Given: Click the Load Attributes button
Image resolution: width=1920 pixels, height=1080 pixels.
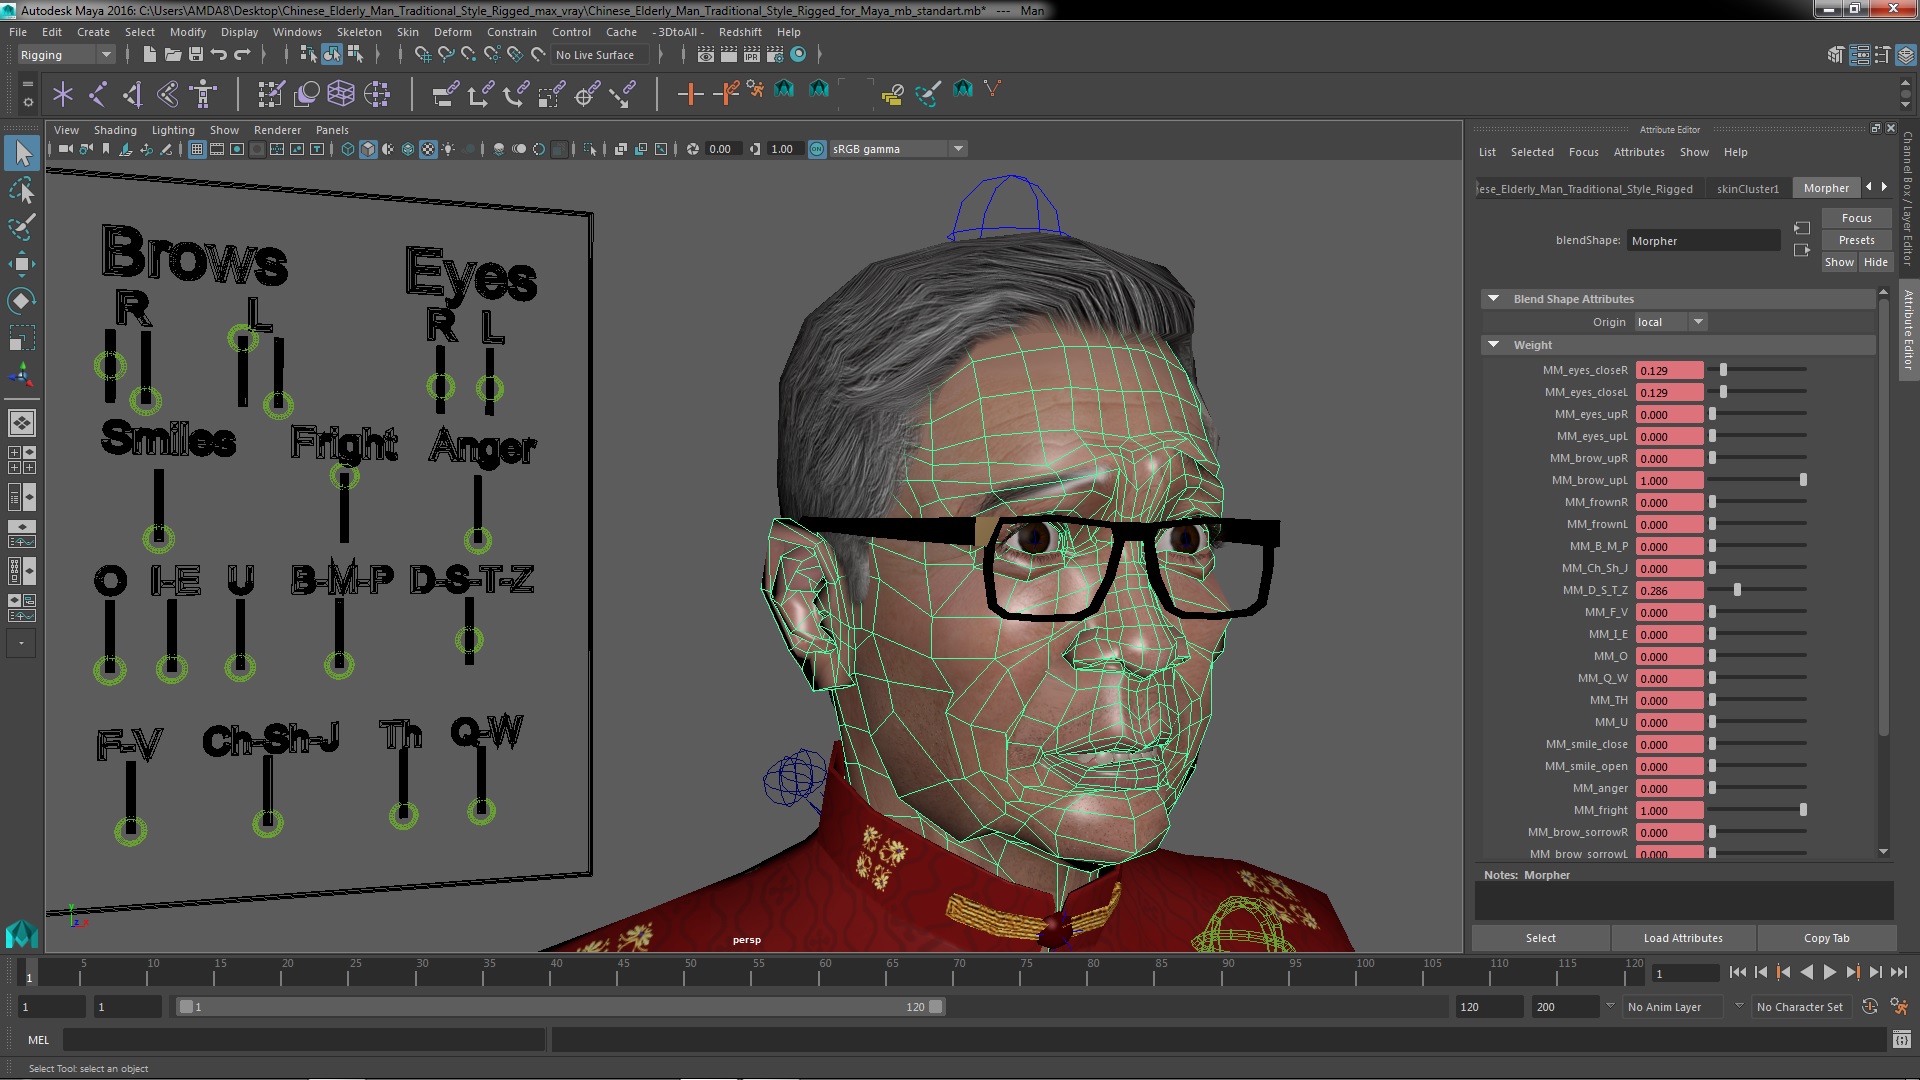Looking at the screenshot, I should (1683, 938).
